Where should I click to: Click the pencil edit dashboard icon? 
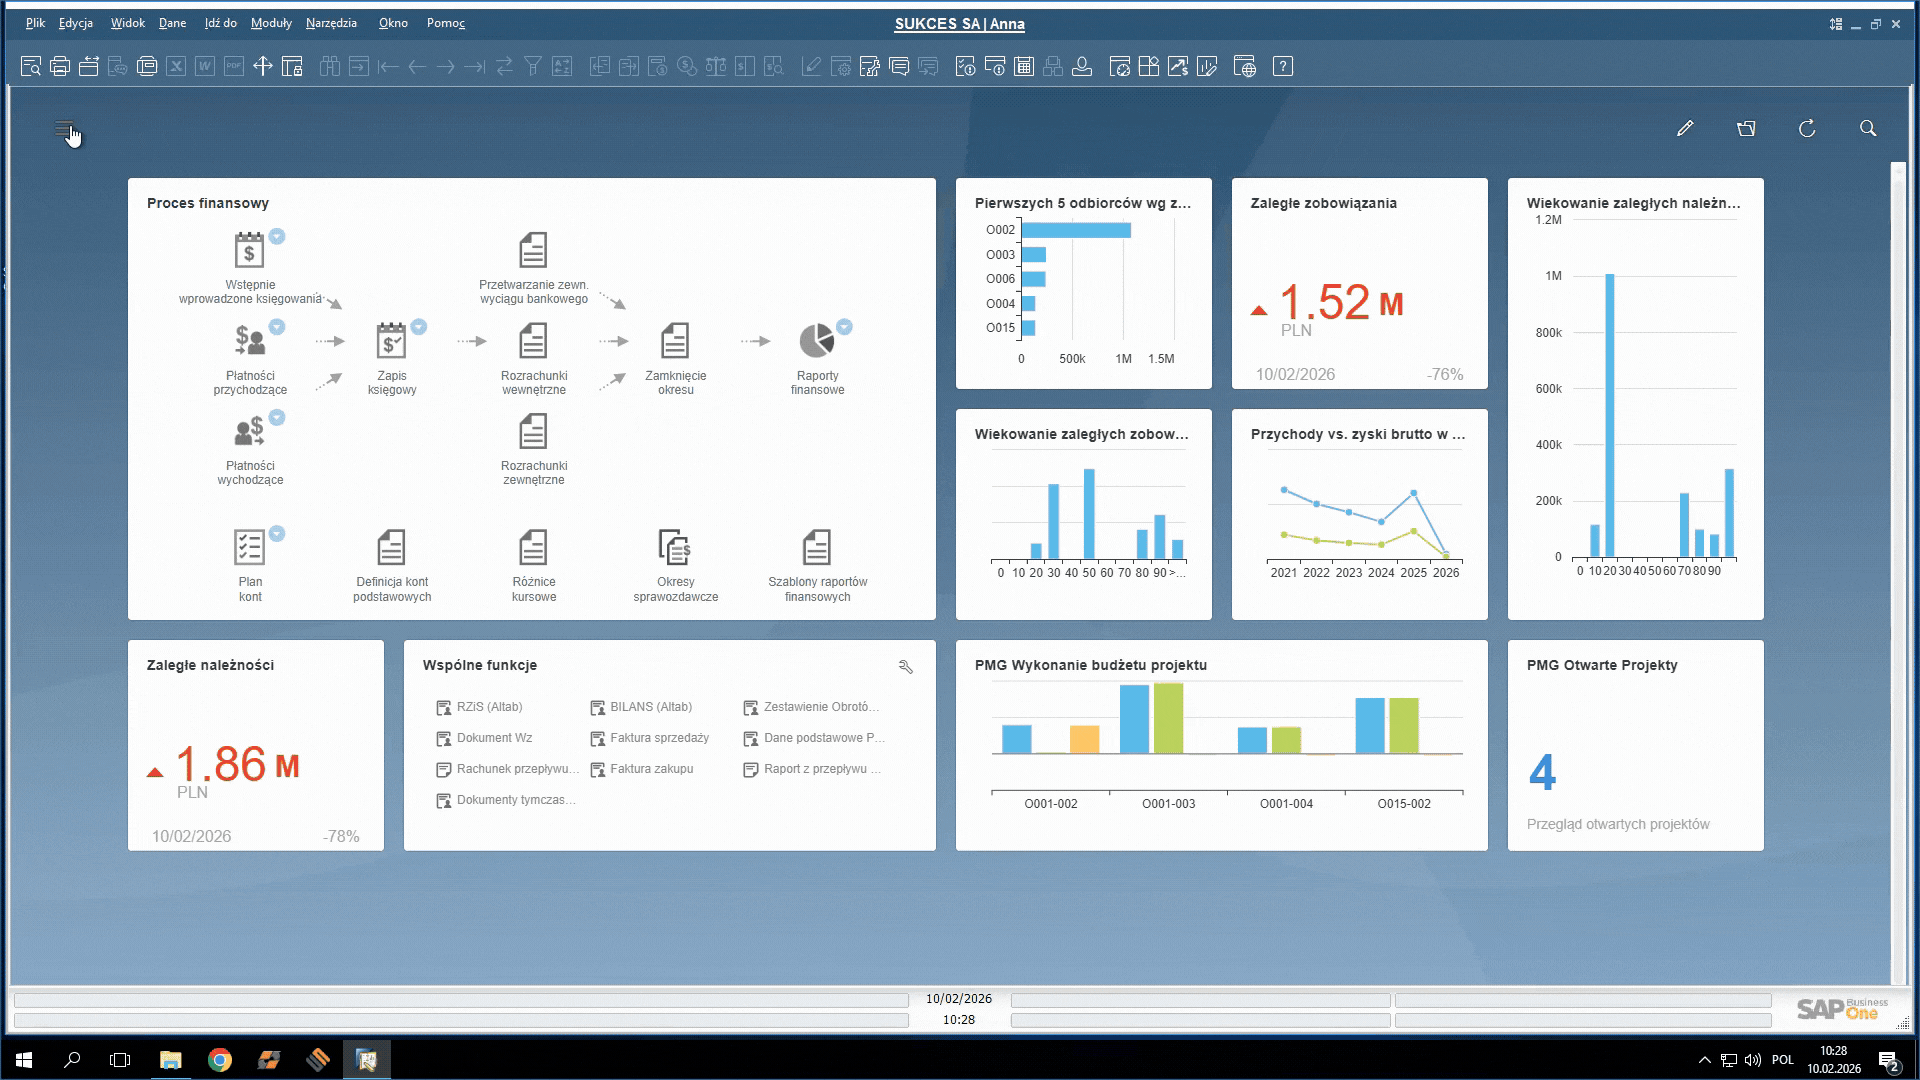(x=1685, y=128)
